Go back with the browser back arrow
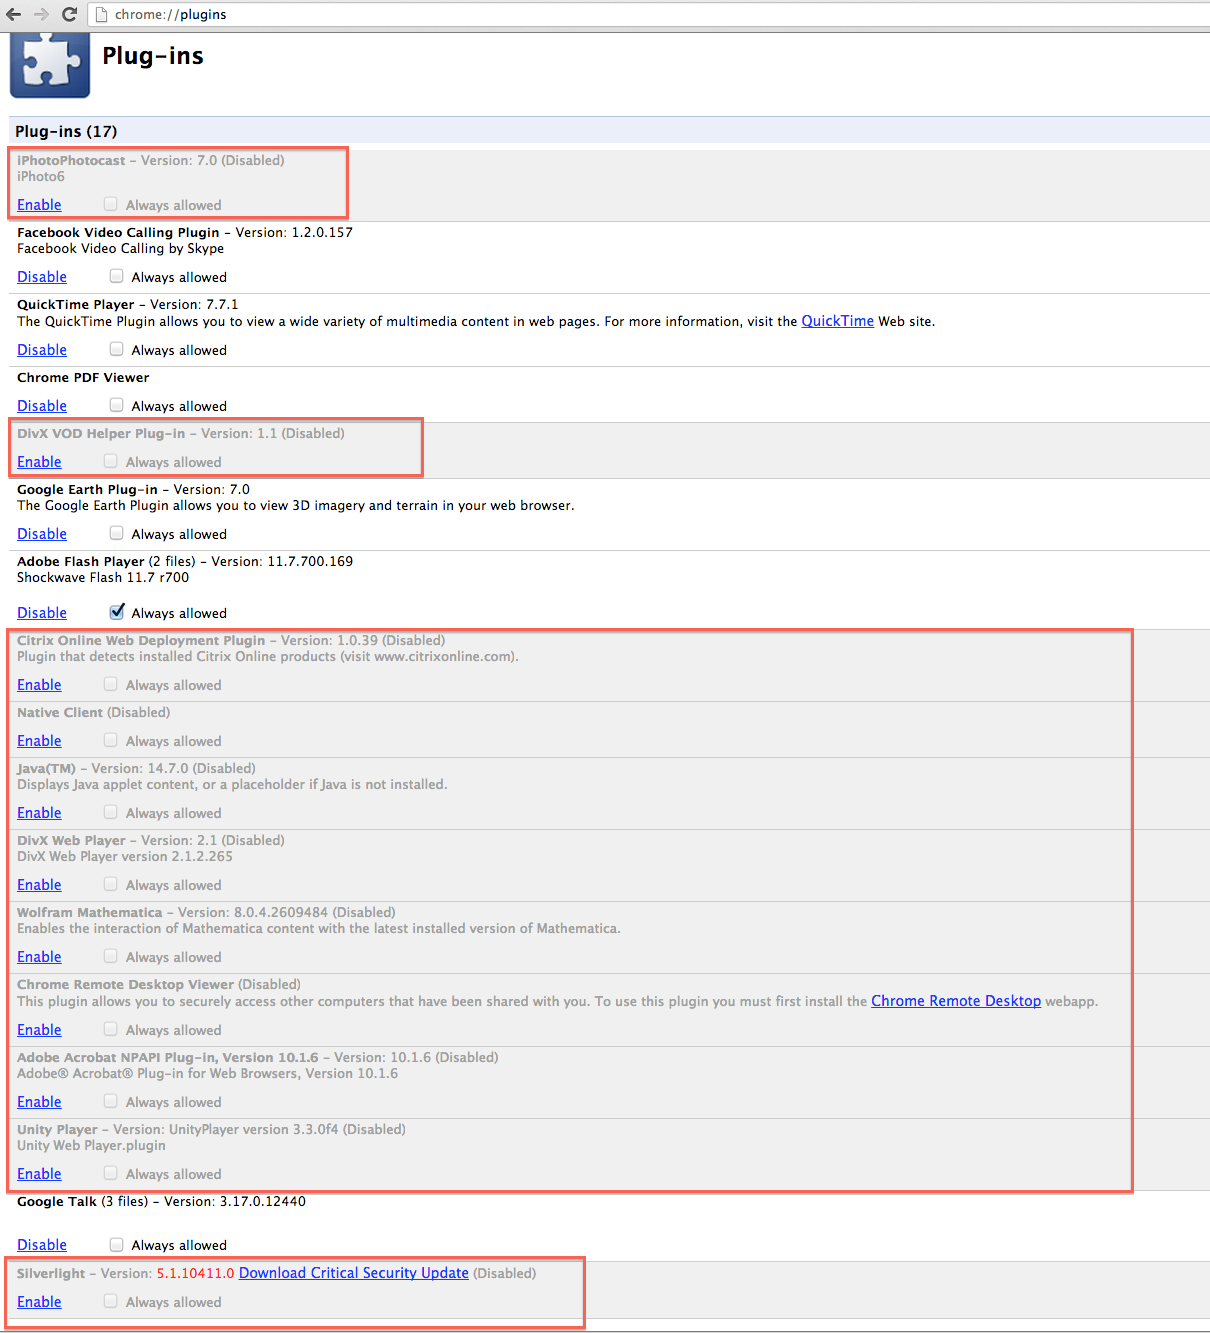Screen dimensions: 1210x1333 pyautogui.click(x=13, y=14)
